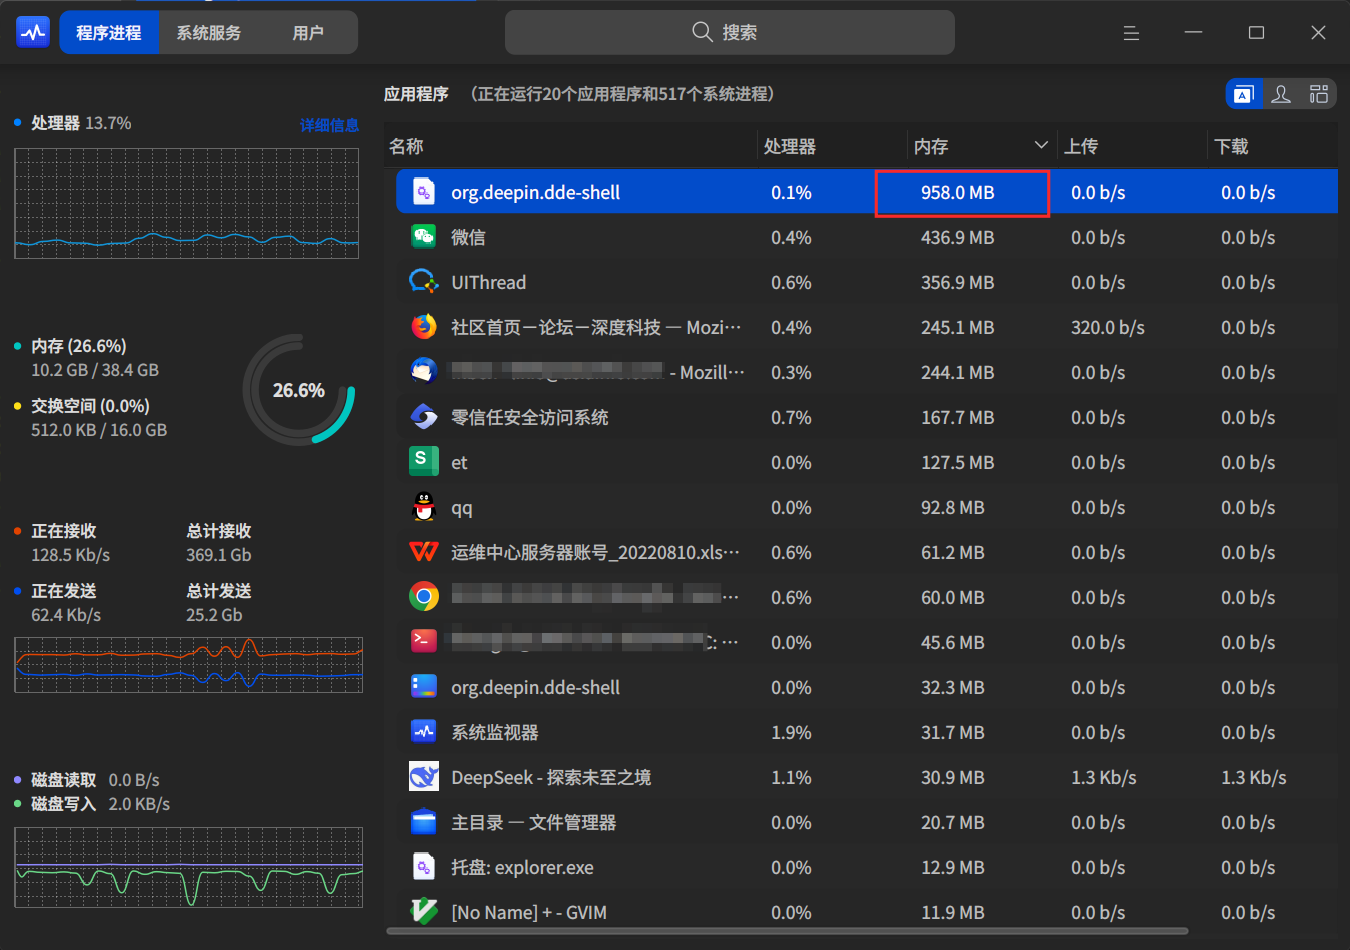Click WPS icon for 运维中心服务器账号 row
1350x950 pixels.
tap(424, 552)
